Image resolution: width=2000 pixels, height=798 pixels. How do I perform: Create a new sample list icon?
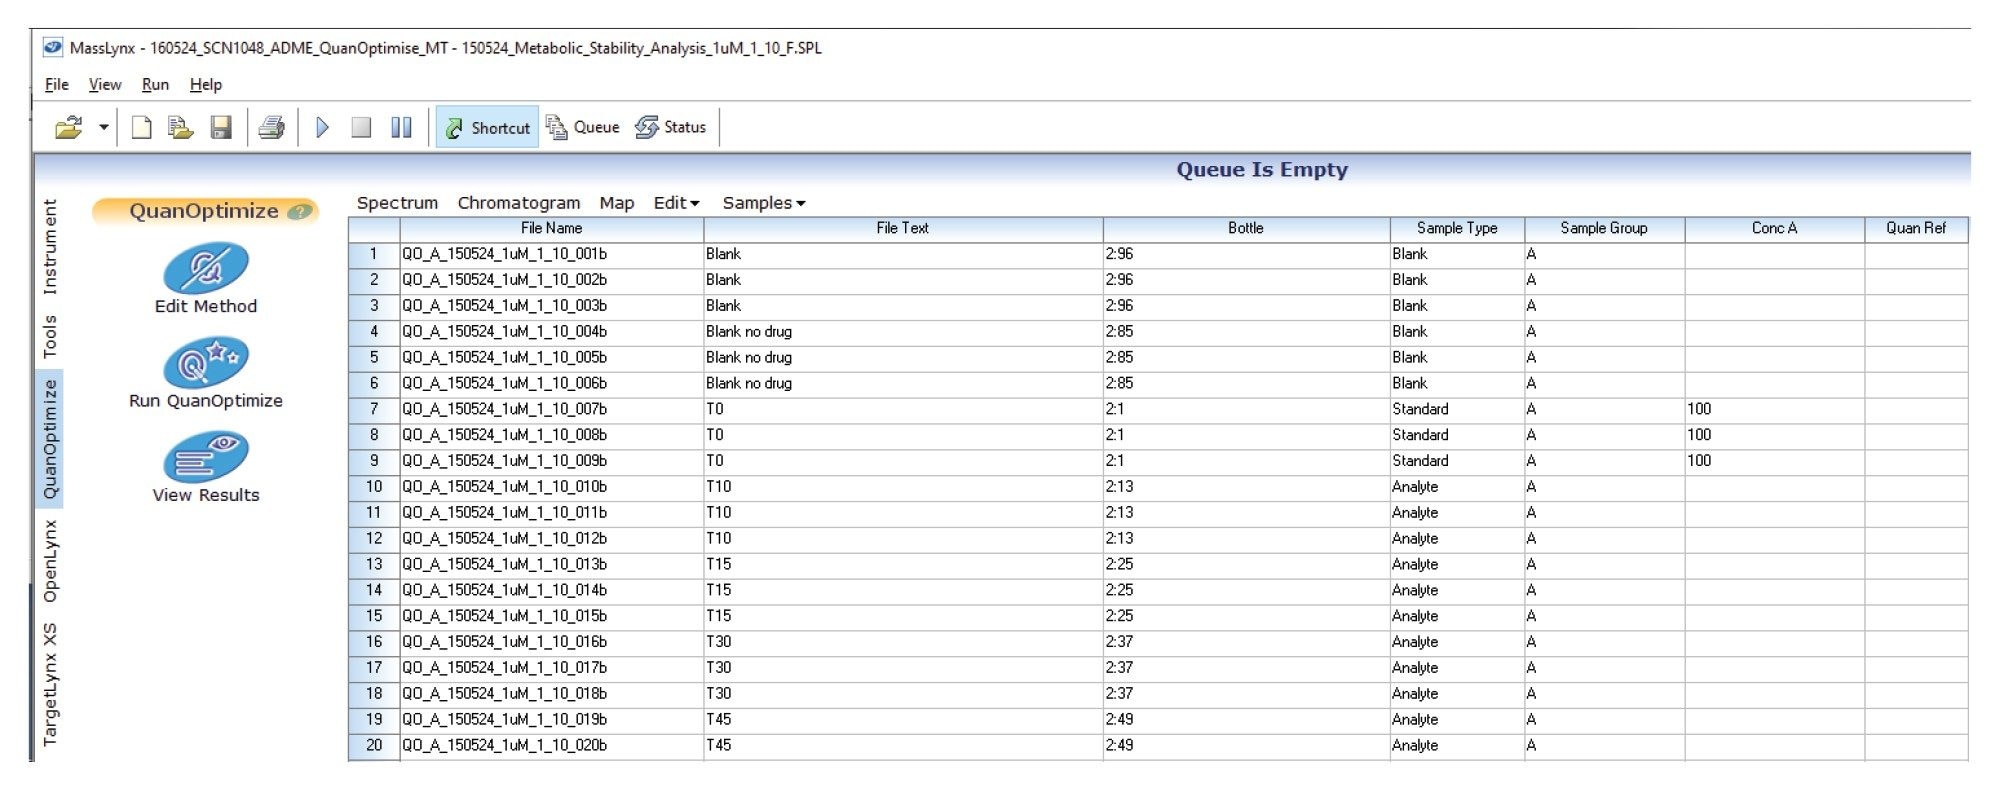(x=142, y=128)
